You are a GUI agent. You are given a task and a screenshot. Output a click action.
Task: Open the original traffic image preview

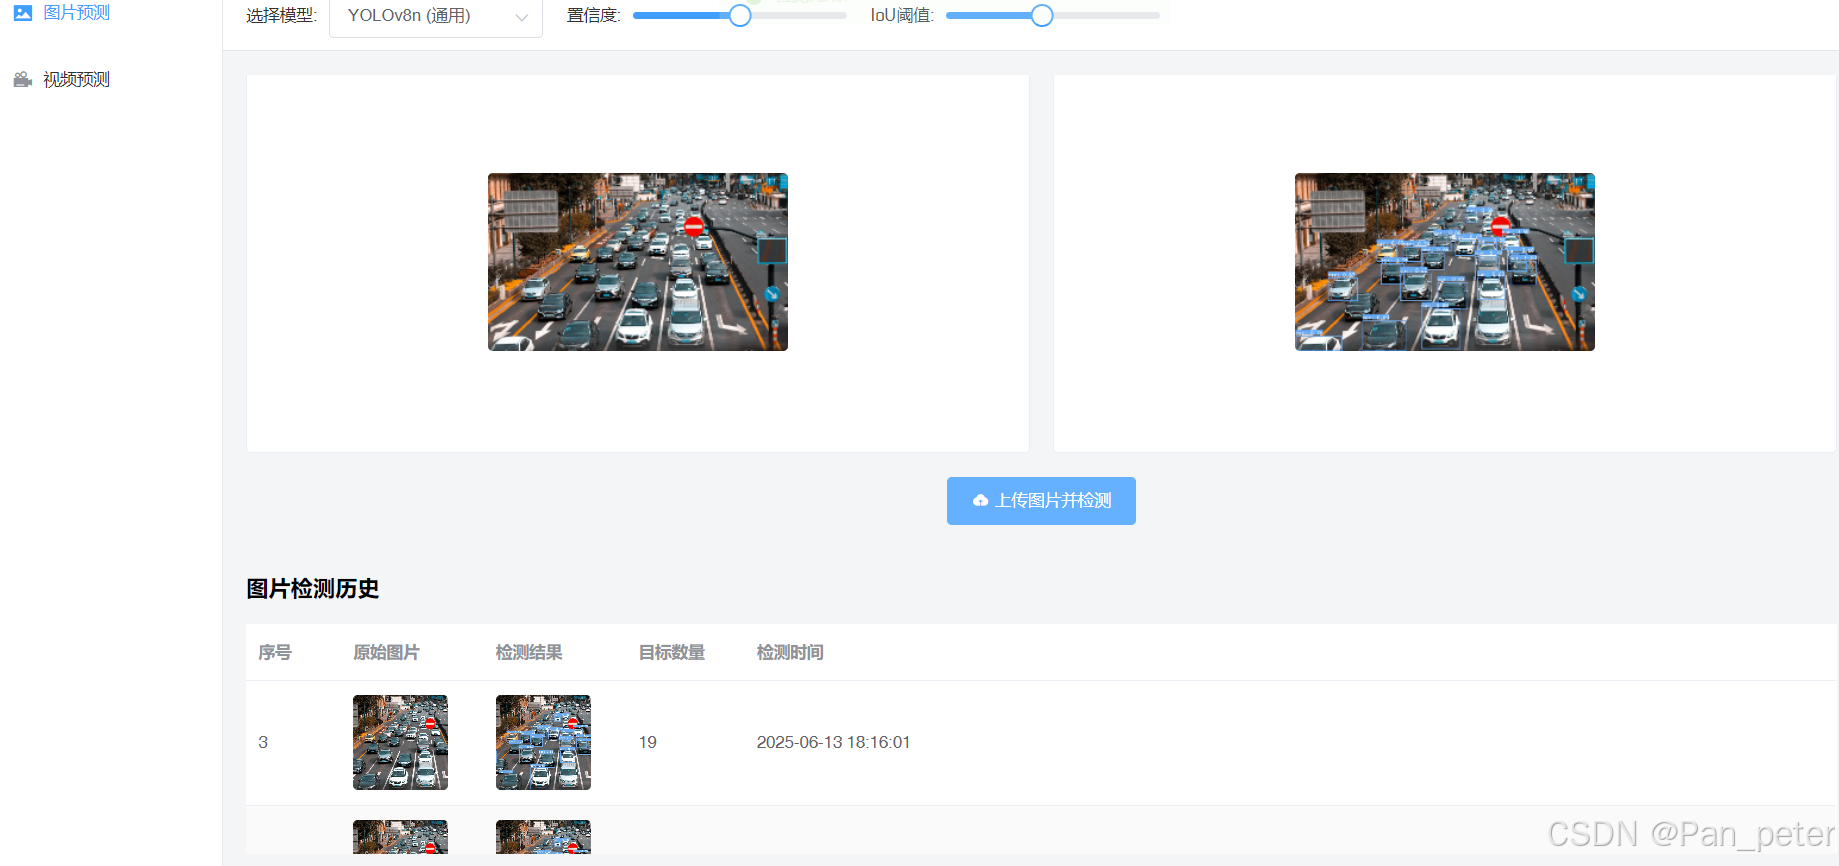pos(638,262)
